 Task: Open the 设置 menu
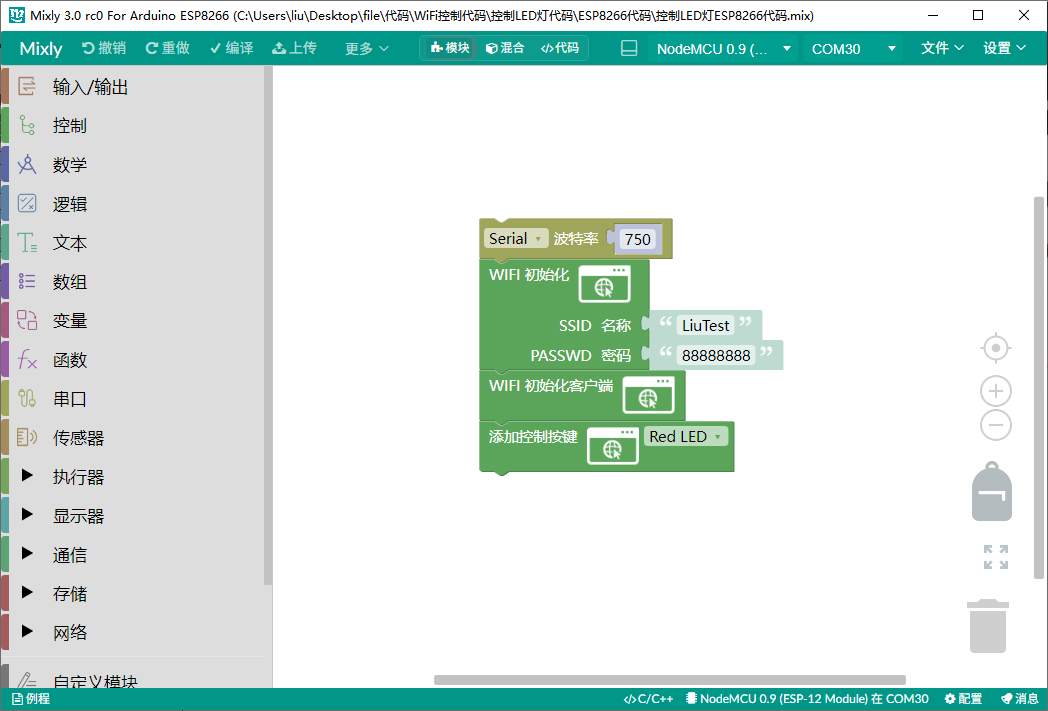point(1004,48)
